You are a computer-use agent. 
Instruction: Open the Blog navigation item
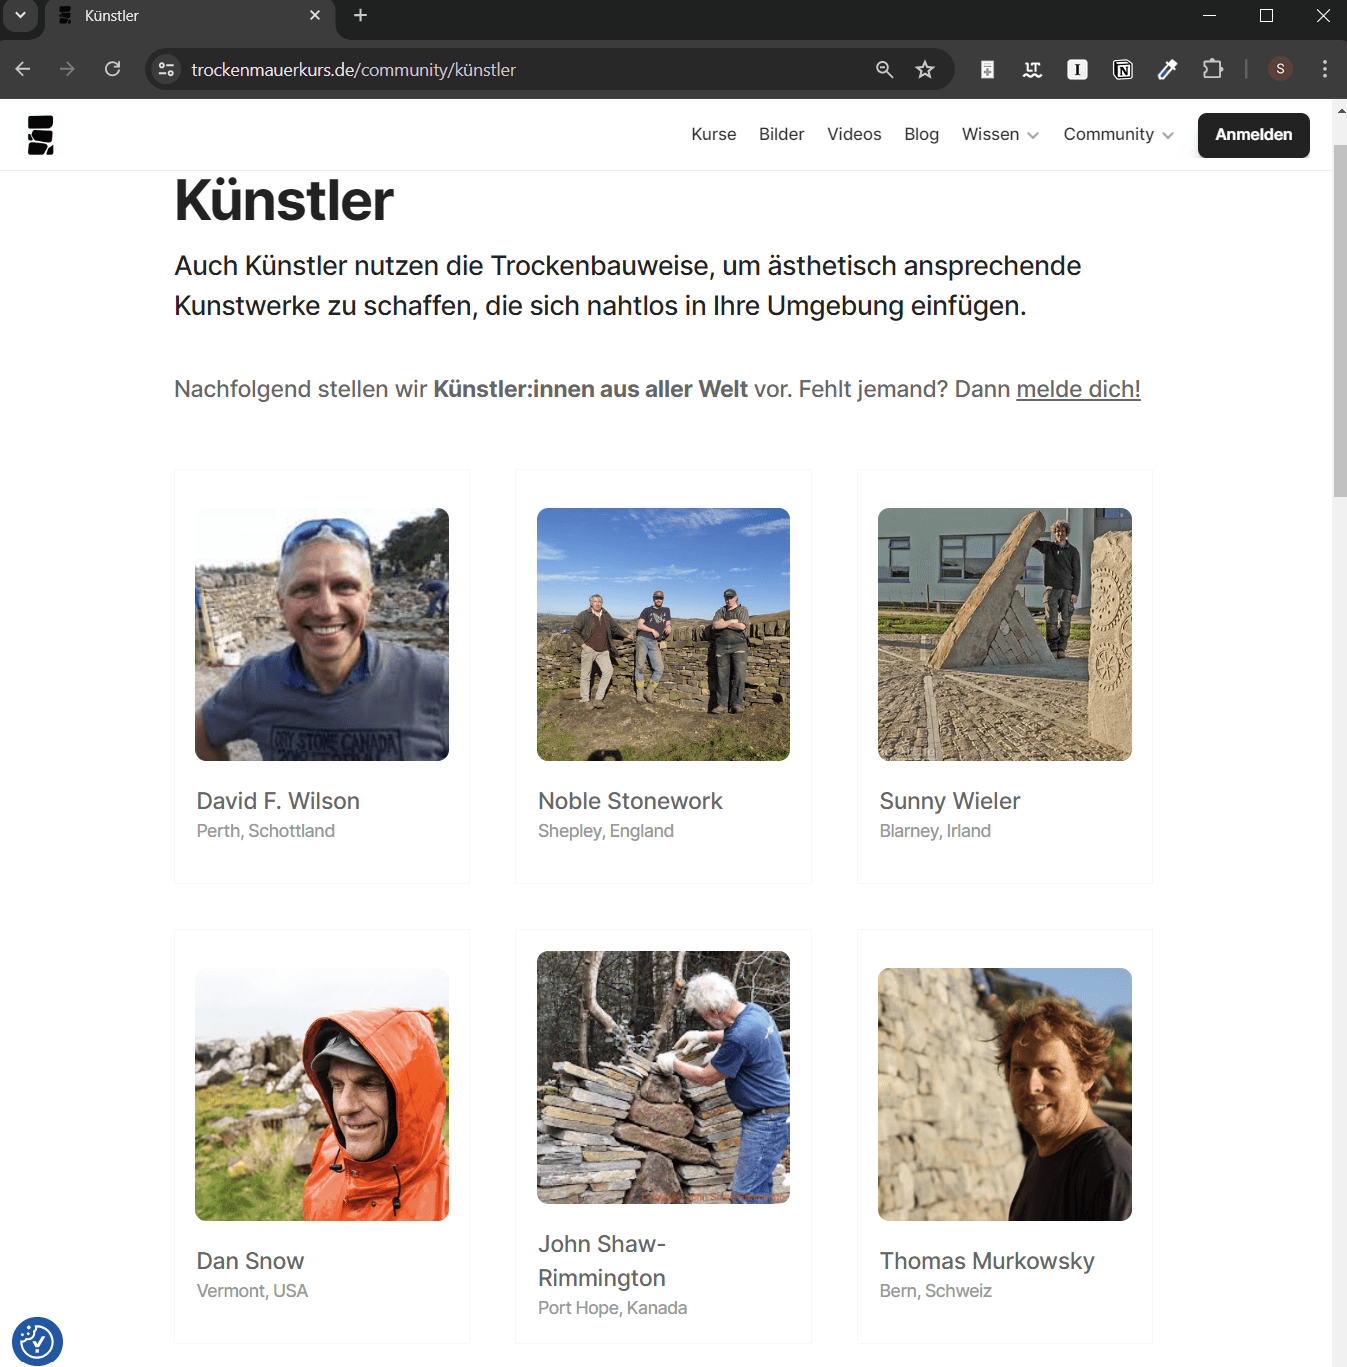coord(921,134)
